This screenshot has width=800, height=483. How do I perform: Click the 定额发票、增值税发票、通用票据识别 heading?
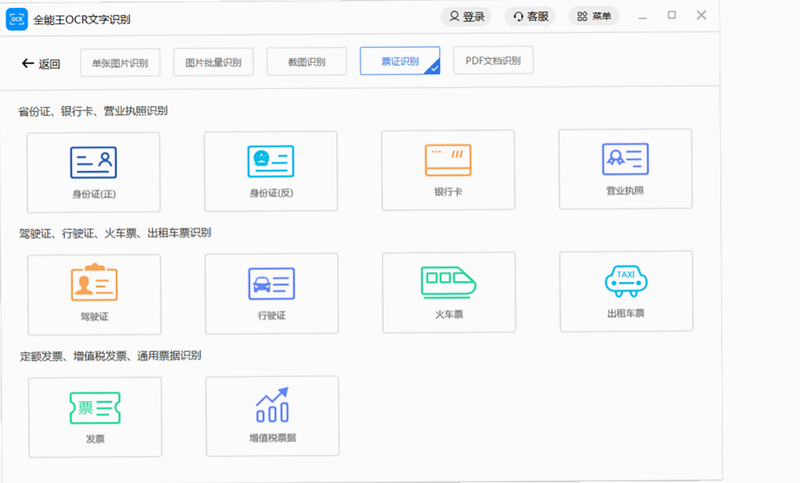[110, 355]
